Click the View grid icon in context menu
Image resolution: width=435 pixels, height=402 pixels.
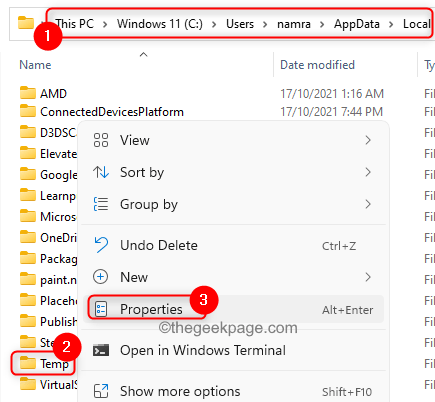pyautogui.click(x=101, y=140)
